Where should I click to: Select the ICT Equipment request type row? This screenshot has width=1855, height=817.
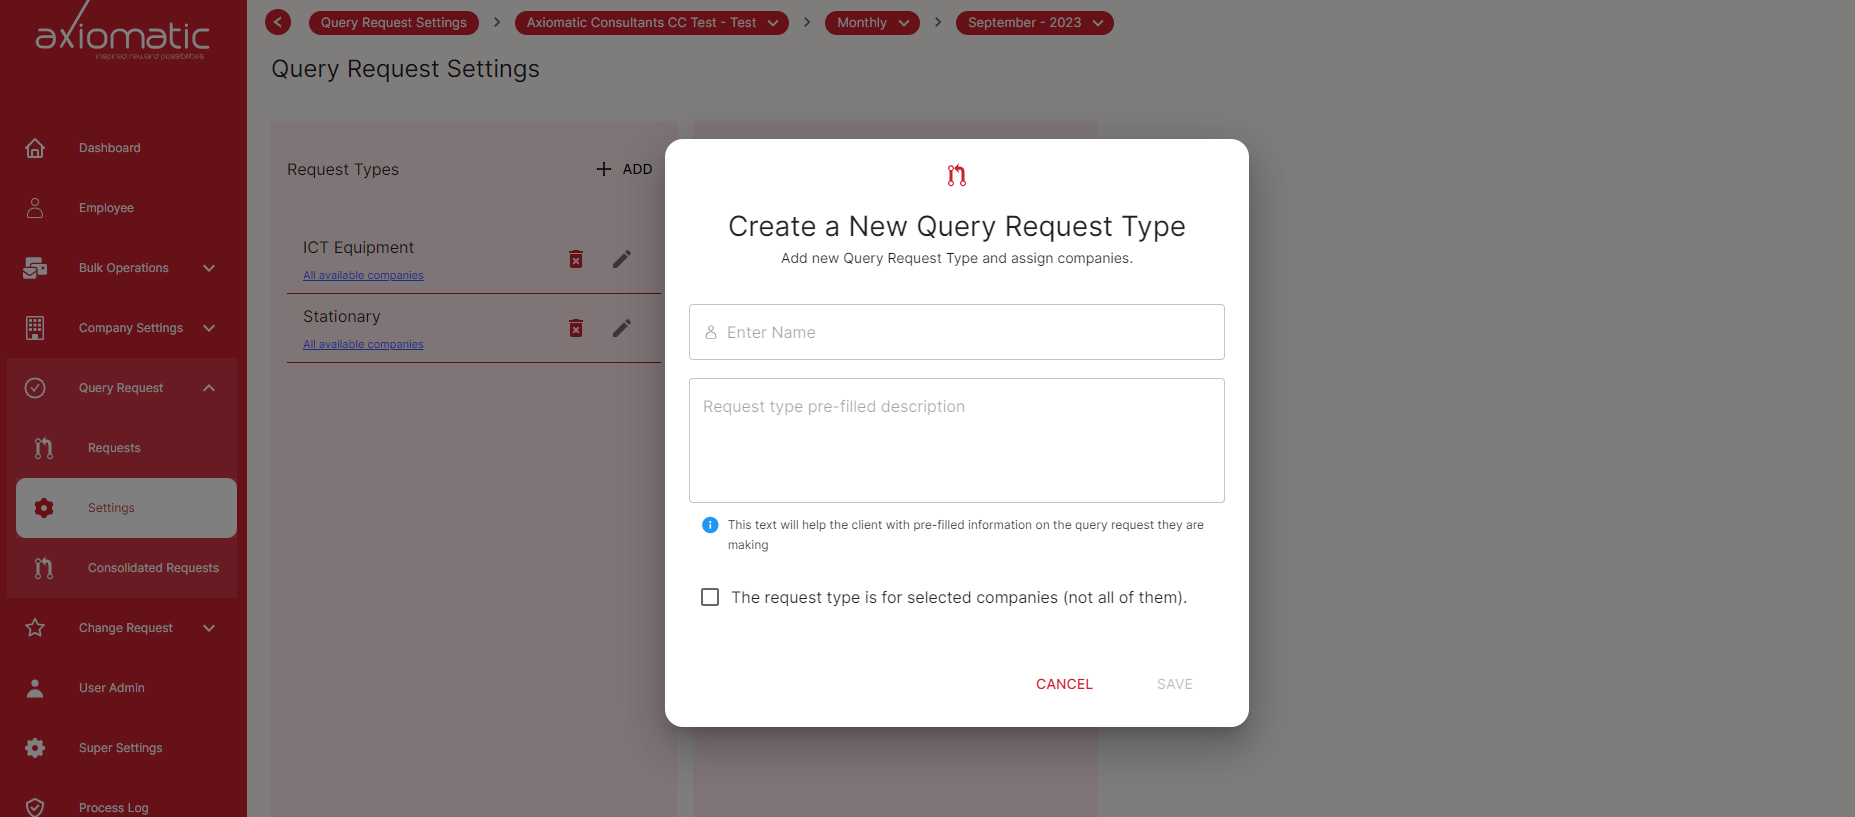coord(474,259)
